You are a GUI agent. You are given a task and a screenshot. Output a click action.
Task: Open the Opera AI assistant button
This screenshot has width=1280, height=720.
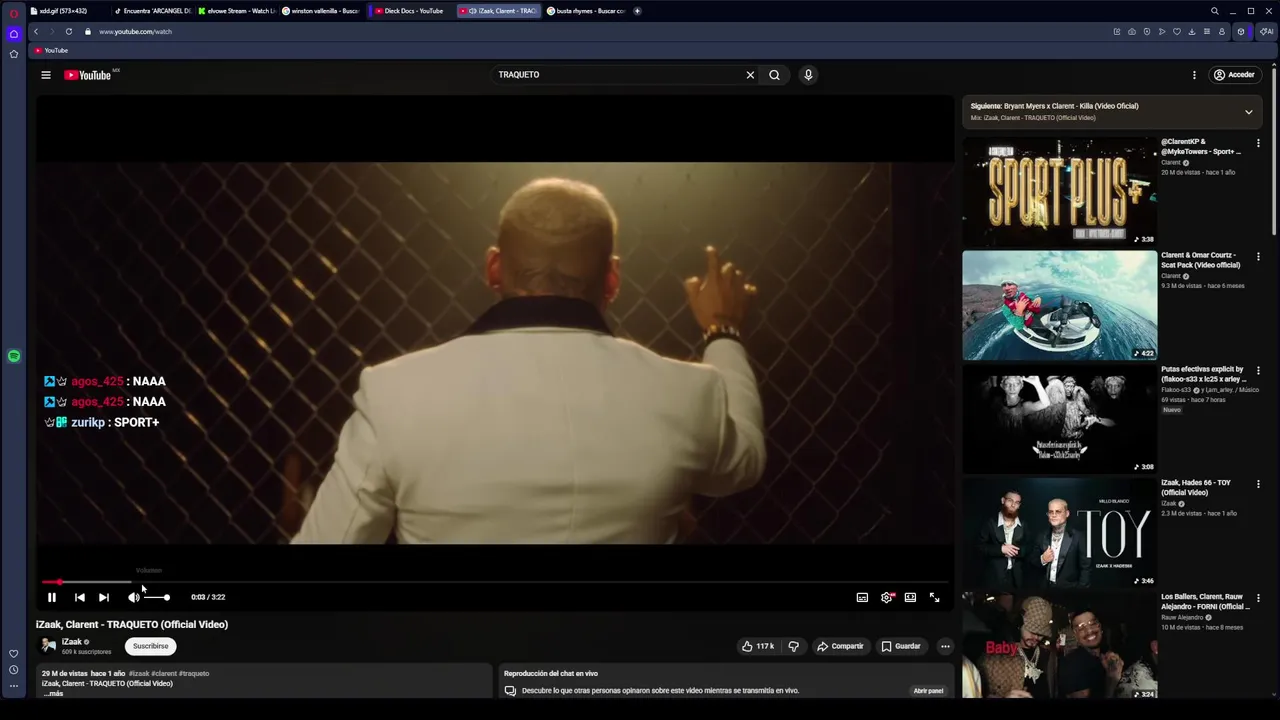[x=1266, y=31]
